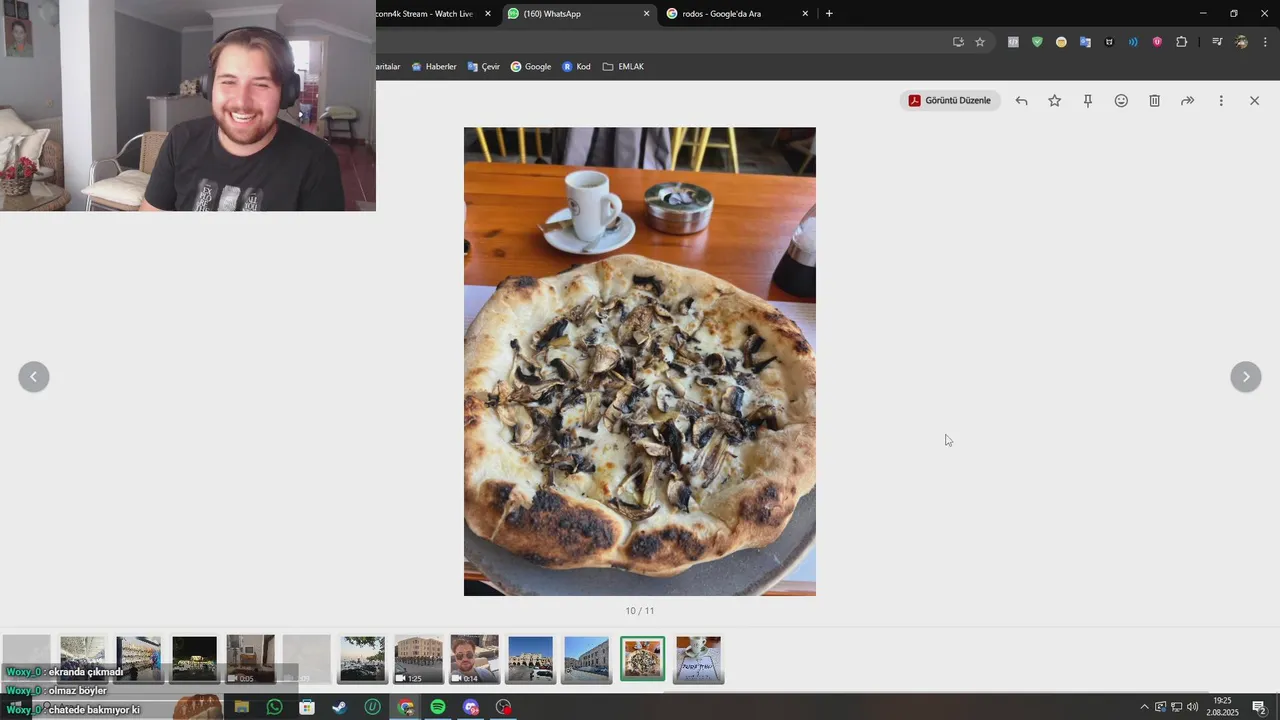
Task: Open the 1:25 video thumbnail
Action: pos(418,659)
